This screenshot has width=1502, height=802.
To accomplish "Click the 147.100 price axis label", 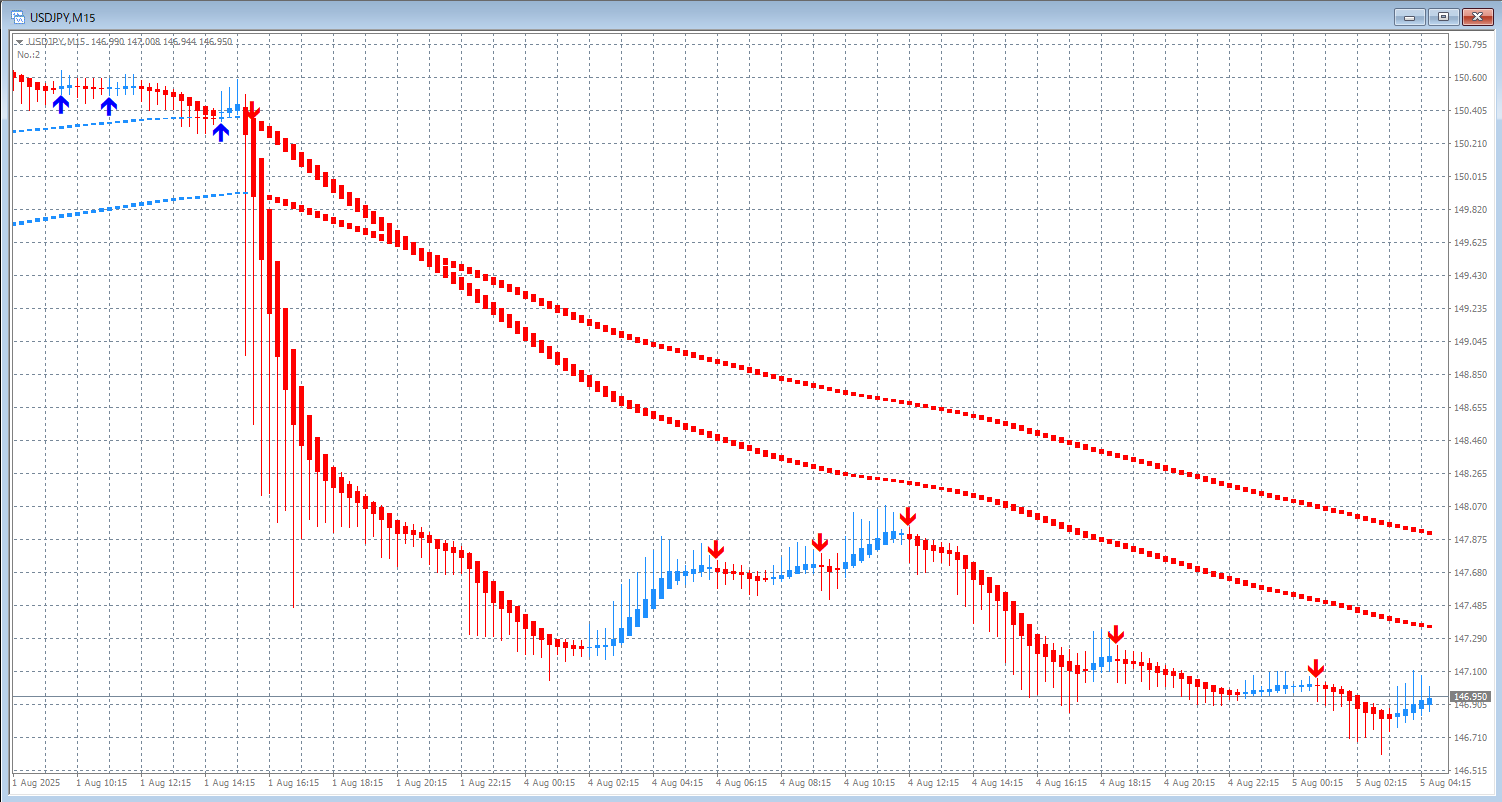I will (1470, 671).
